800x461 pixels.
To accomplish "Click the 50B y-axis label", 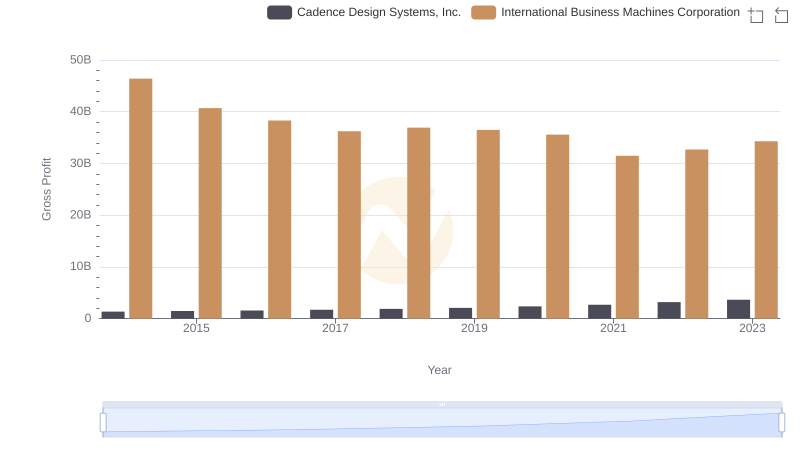I will (x=81, y=60).
